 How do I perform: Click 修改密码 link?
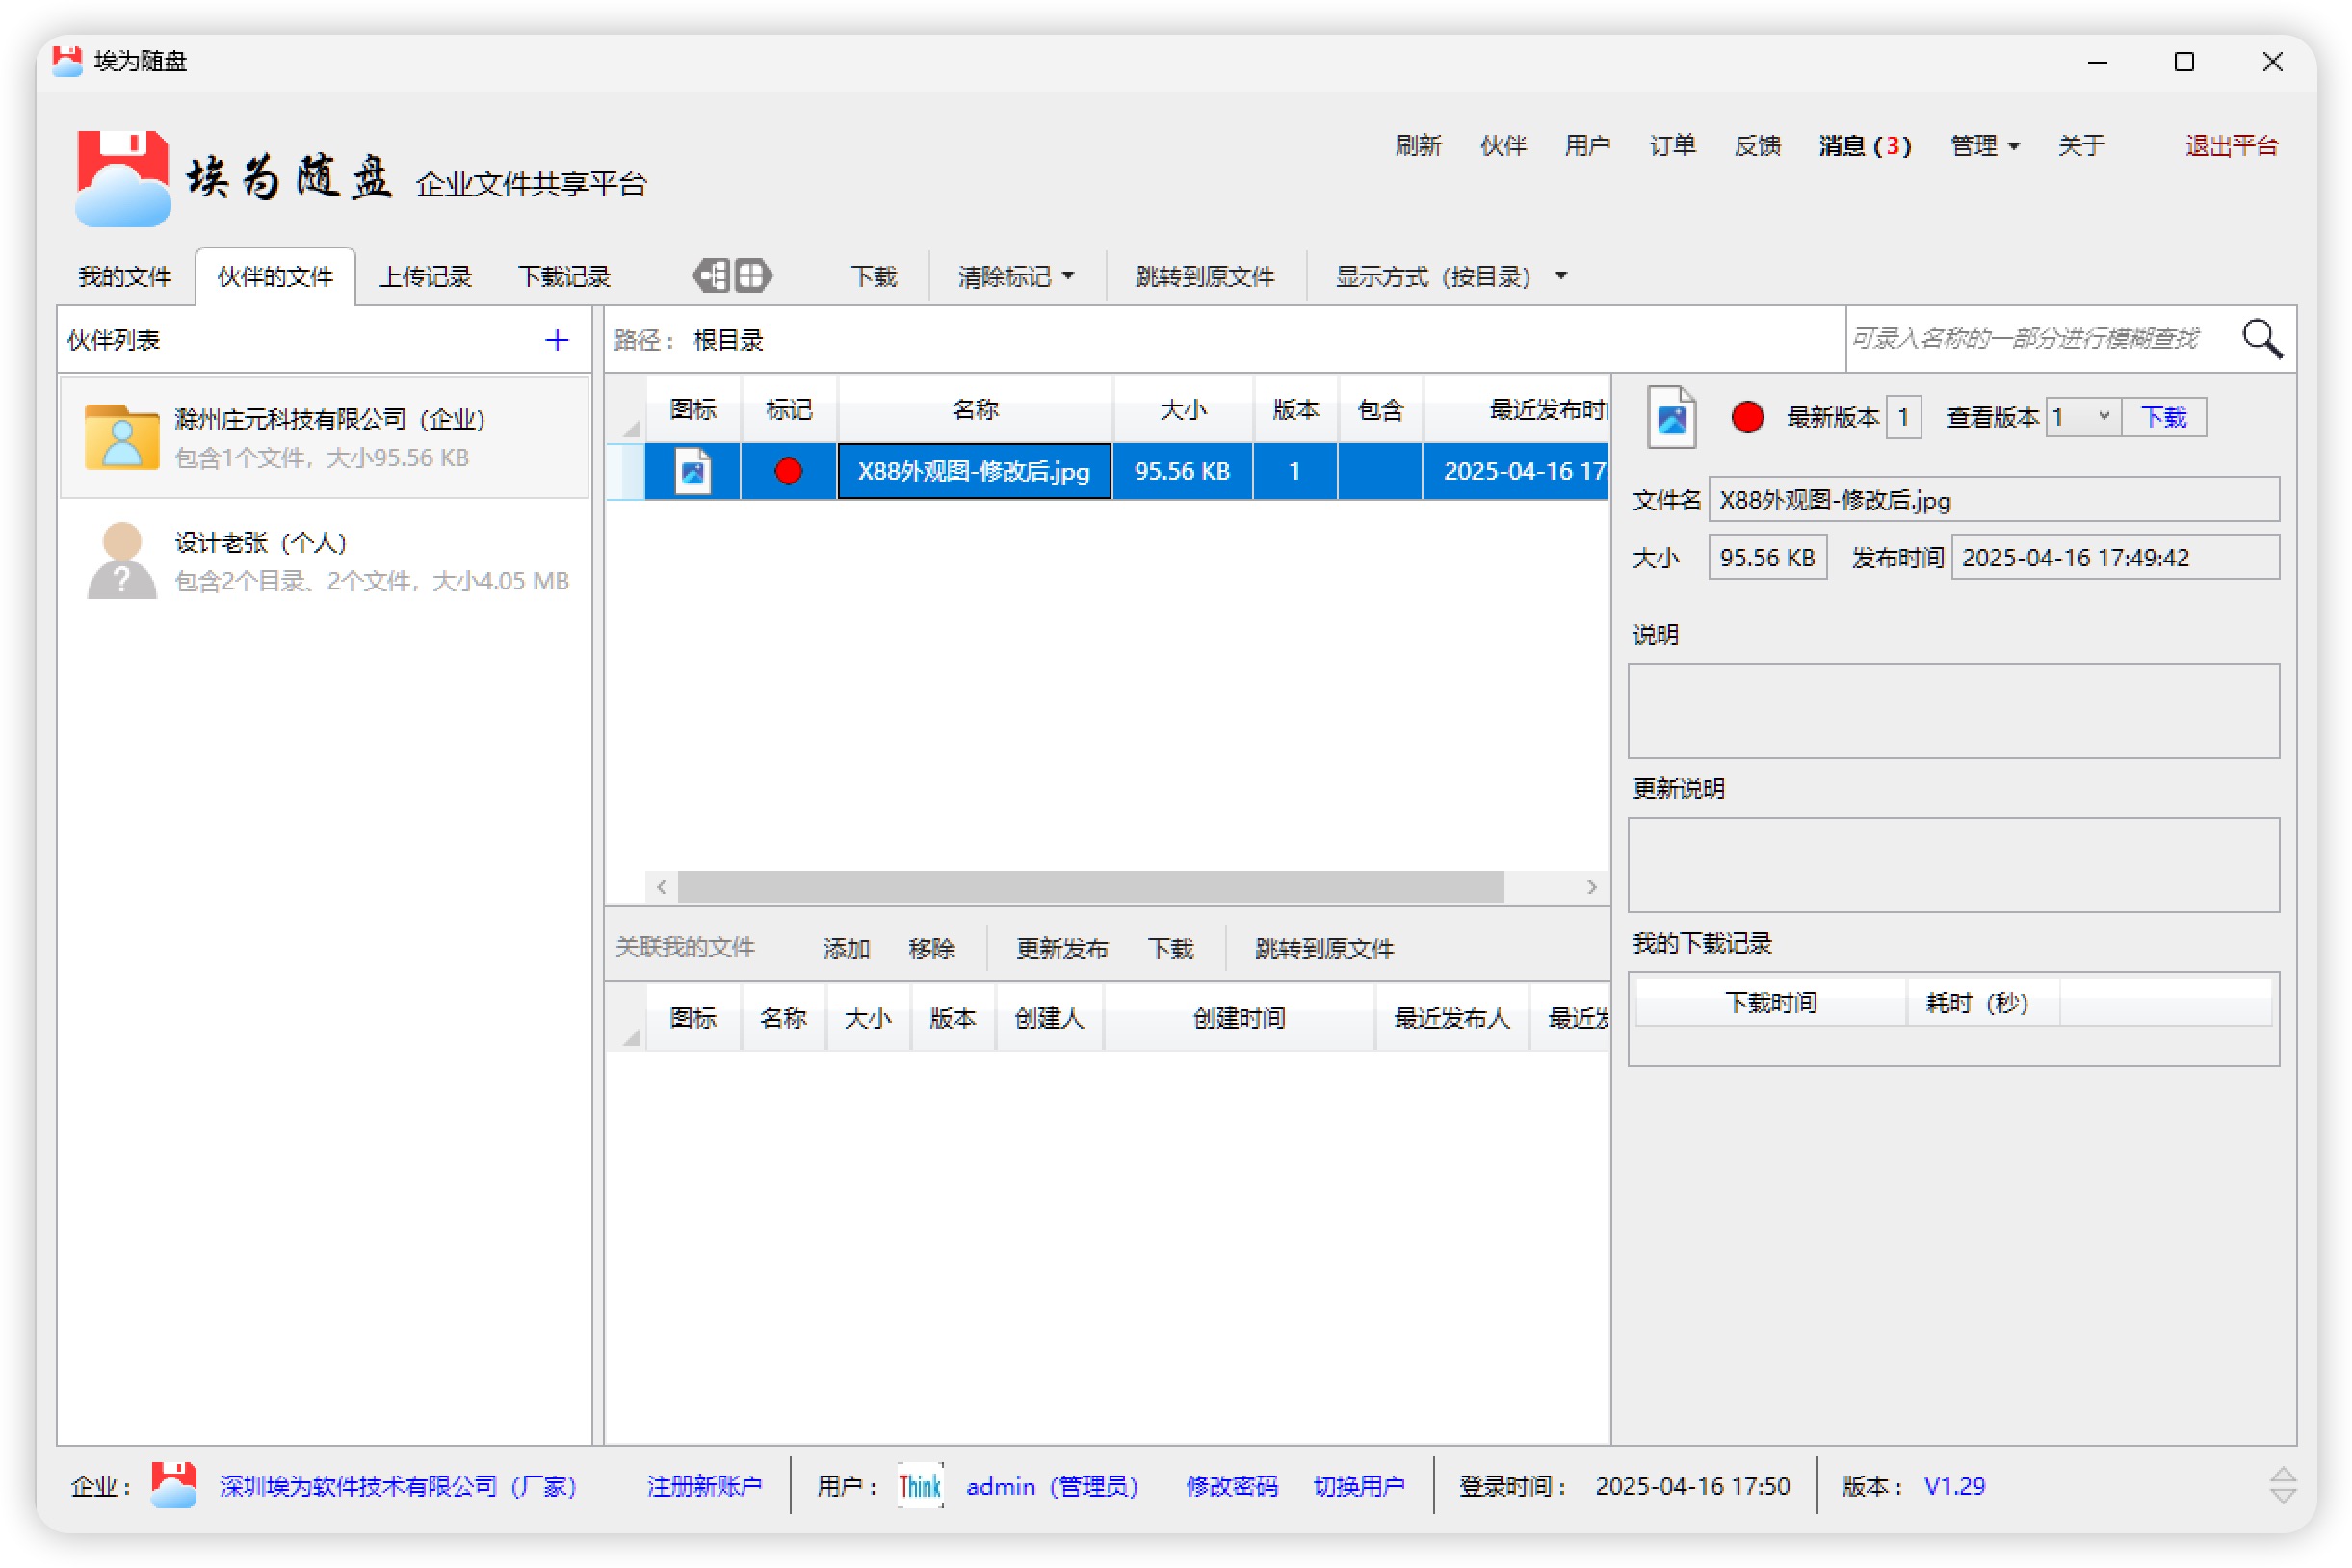click(x=1231, y=1486)
